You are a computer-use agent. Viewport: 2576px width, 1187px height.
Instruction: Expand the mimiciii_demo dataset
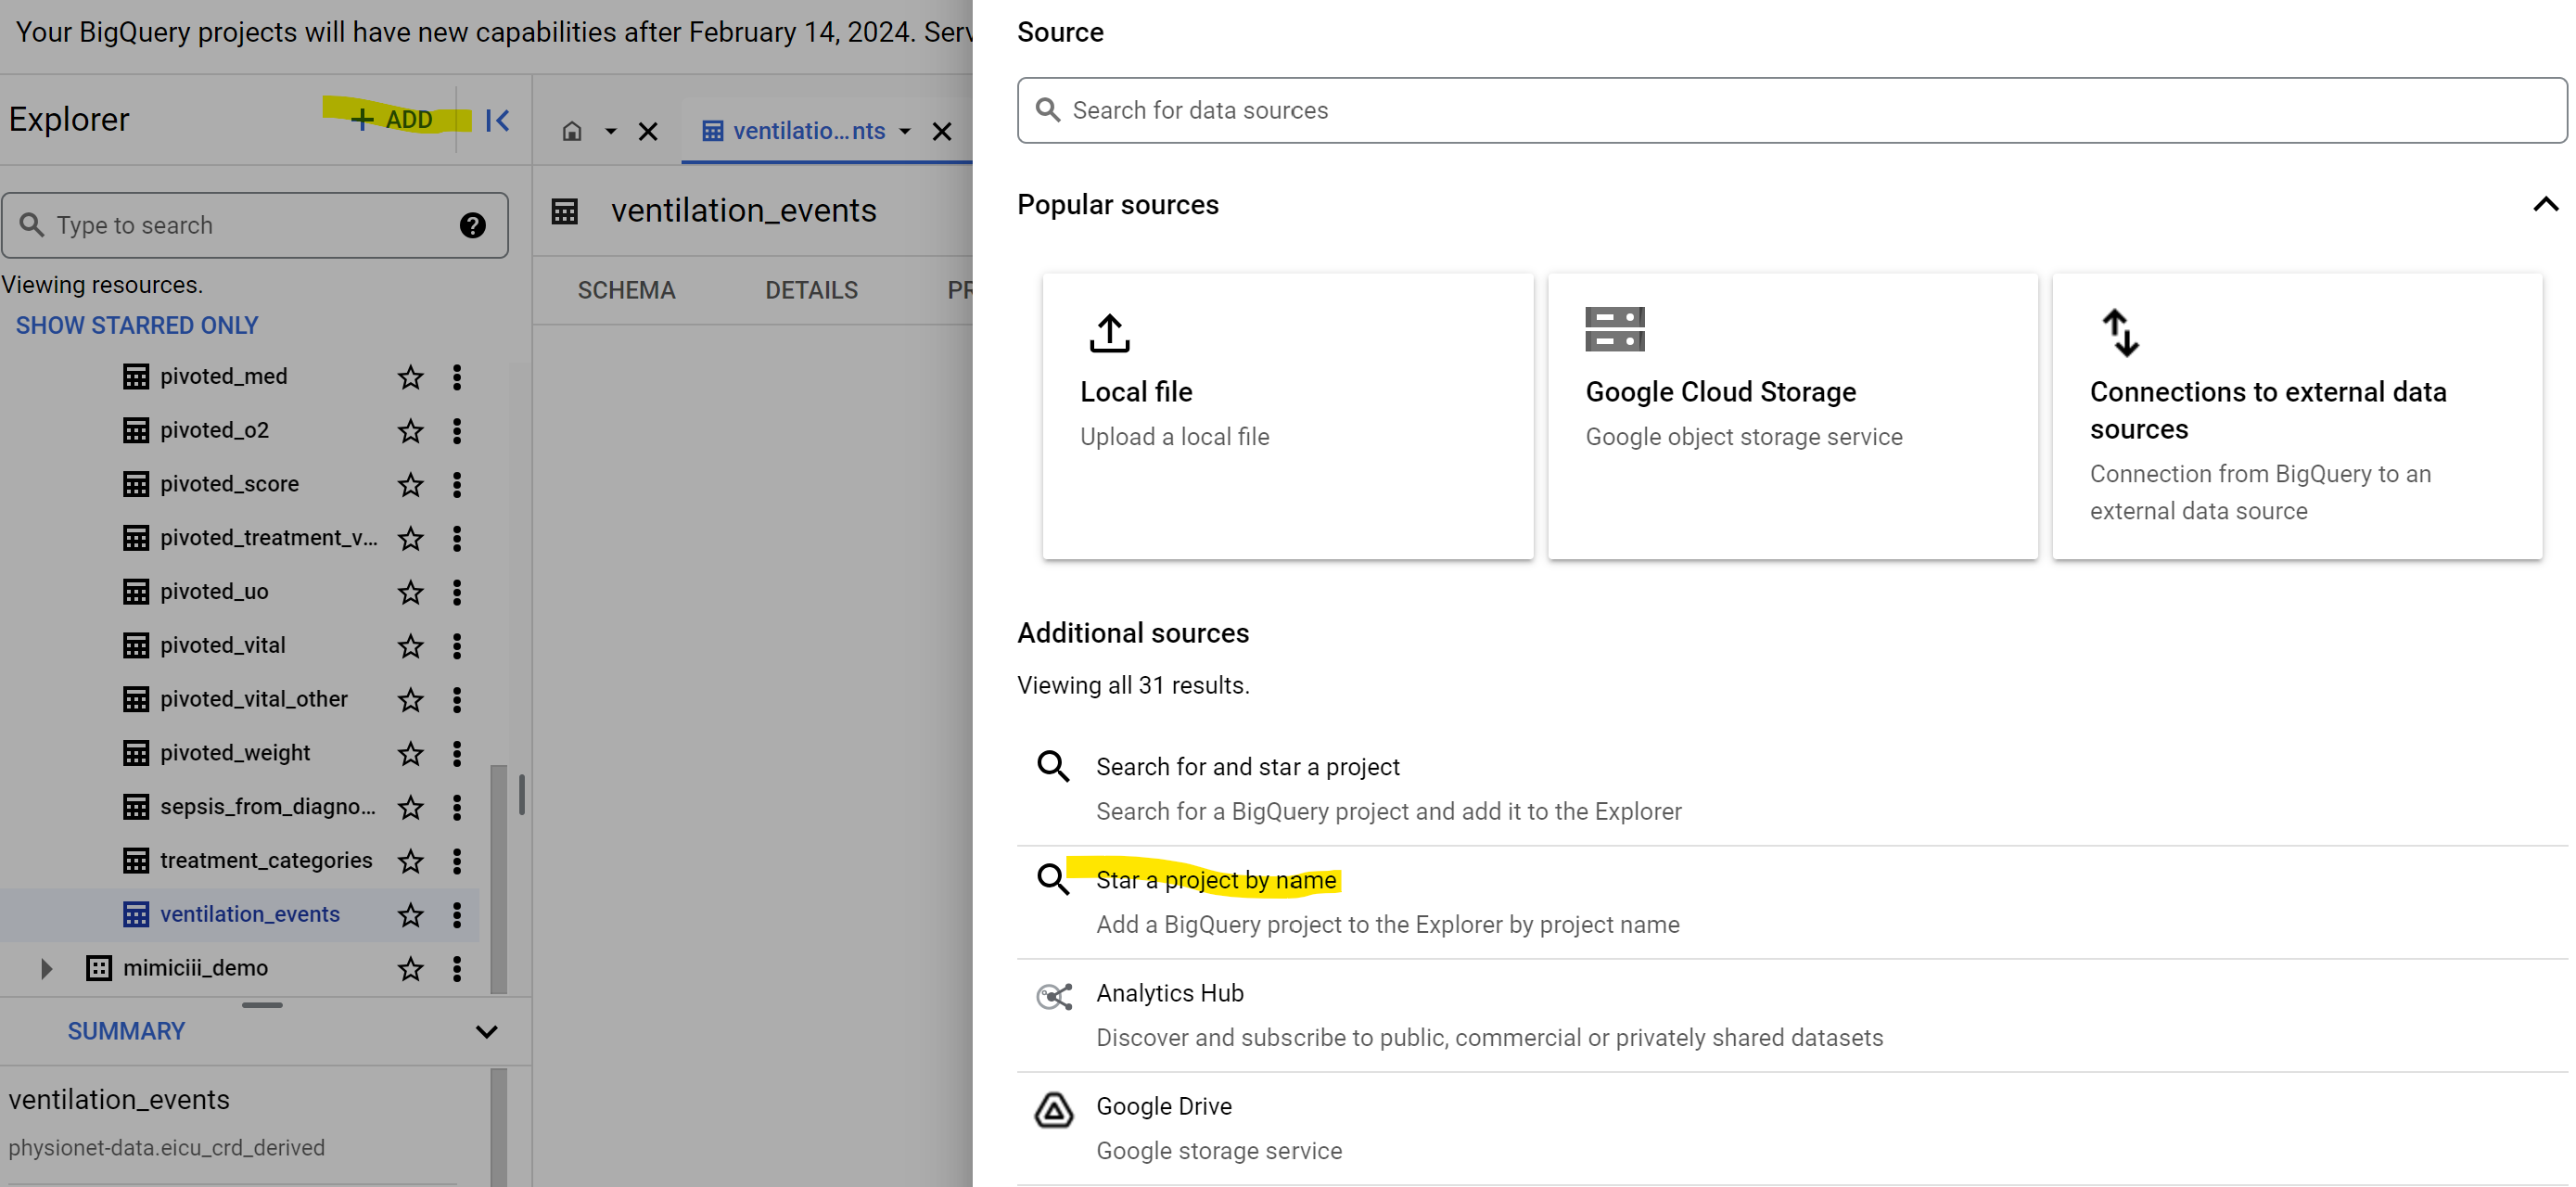(x=46, y=968)
